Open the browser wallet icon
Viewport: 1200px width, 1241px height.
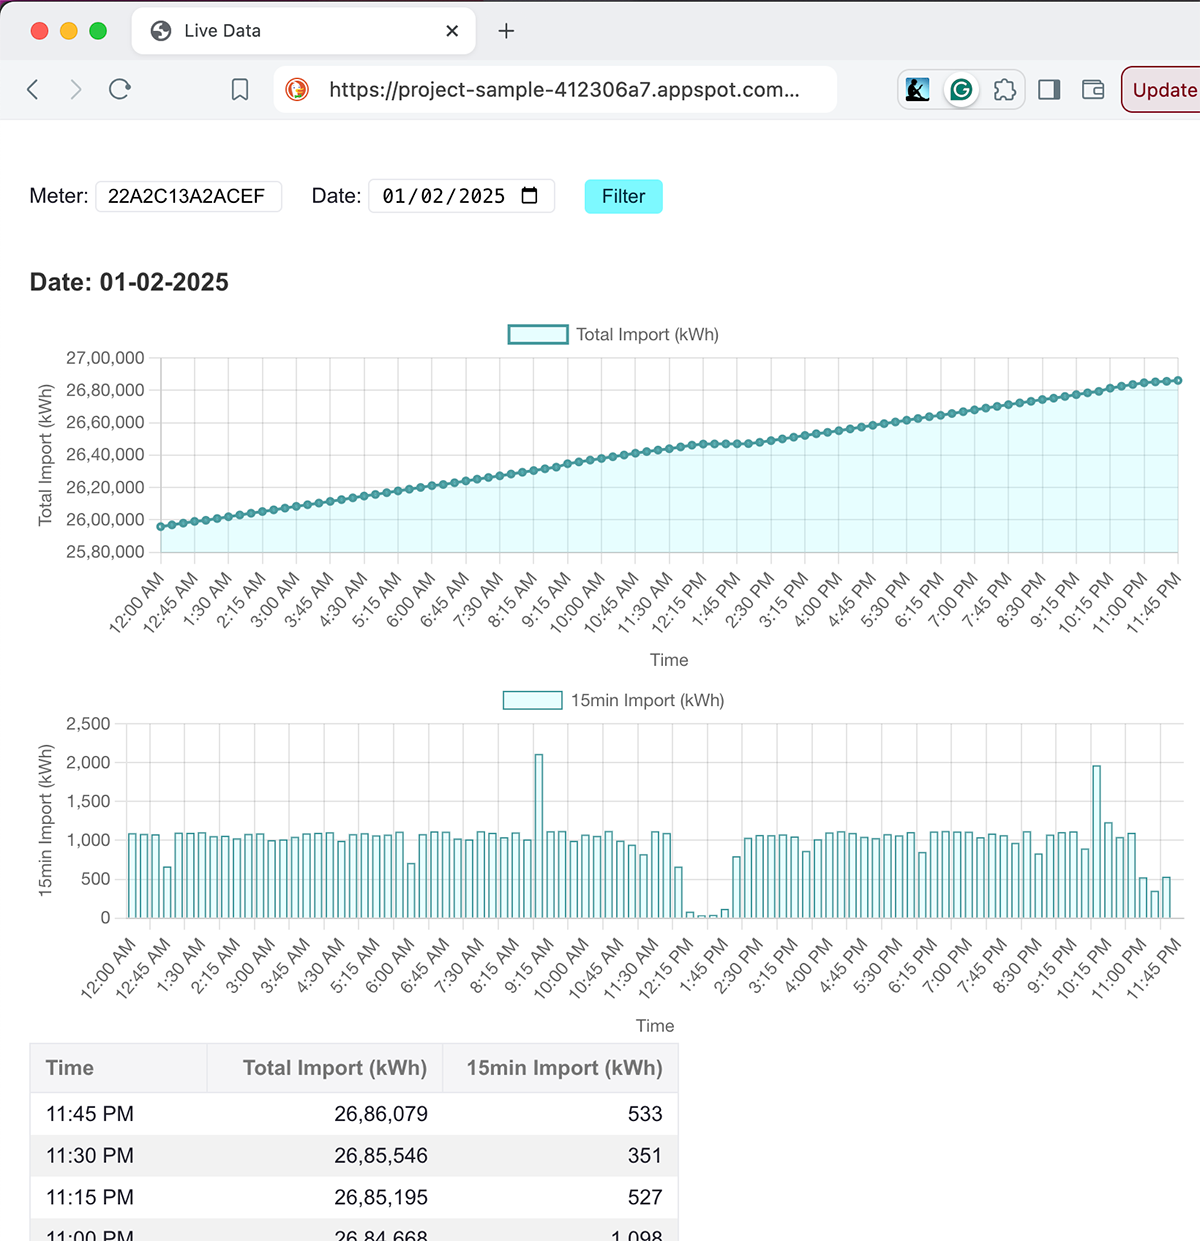[x=1093, y=90]
